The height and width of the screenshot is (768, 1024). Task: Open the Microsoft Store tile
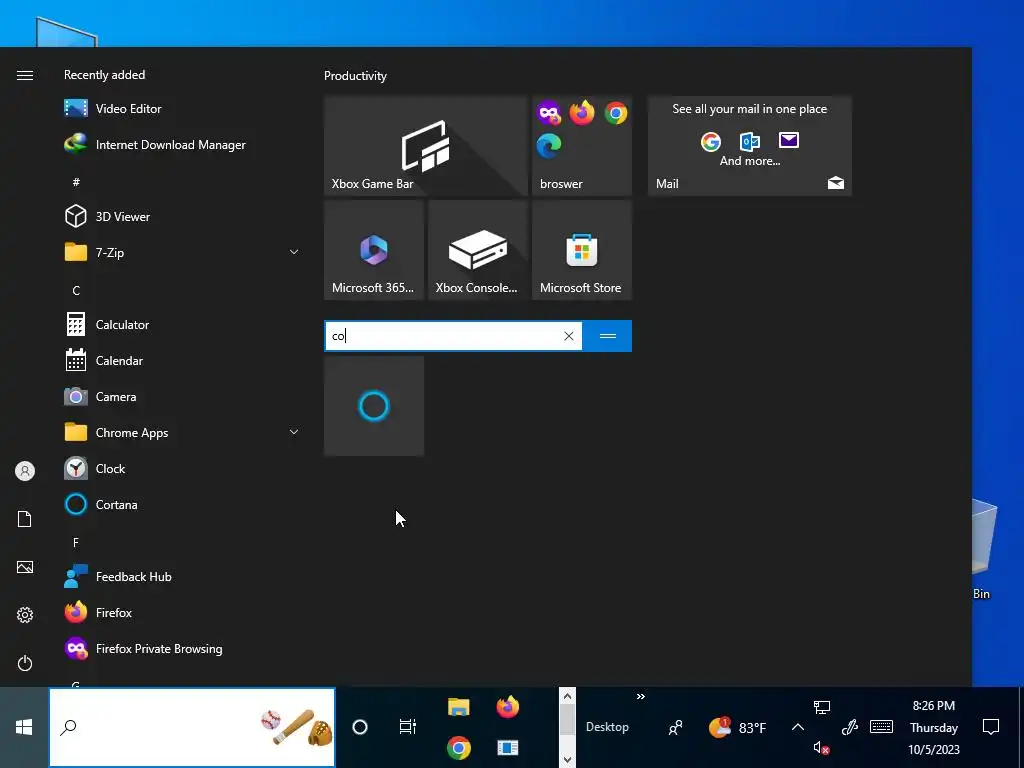tap(582, 250)
